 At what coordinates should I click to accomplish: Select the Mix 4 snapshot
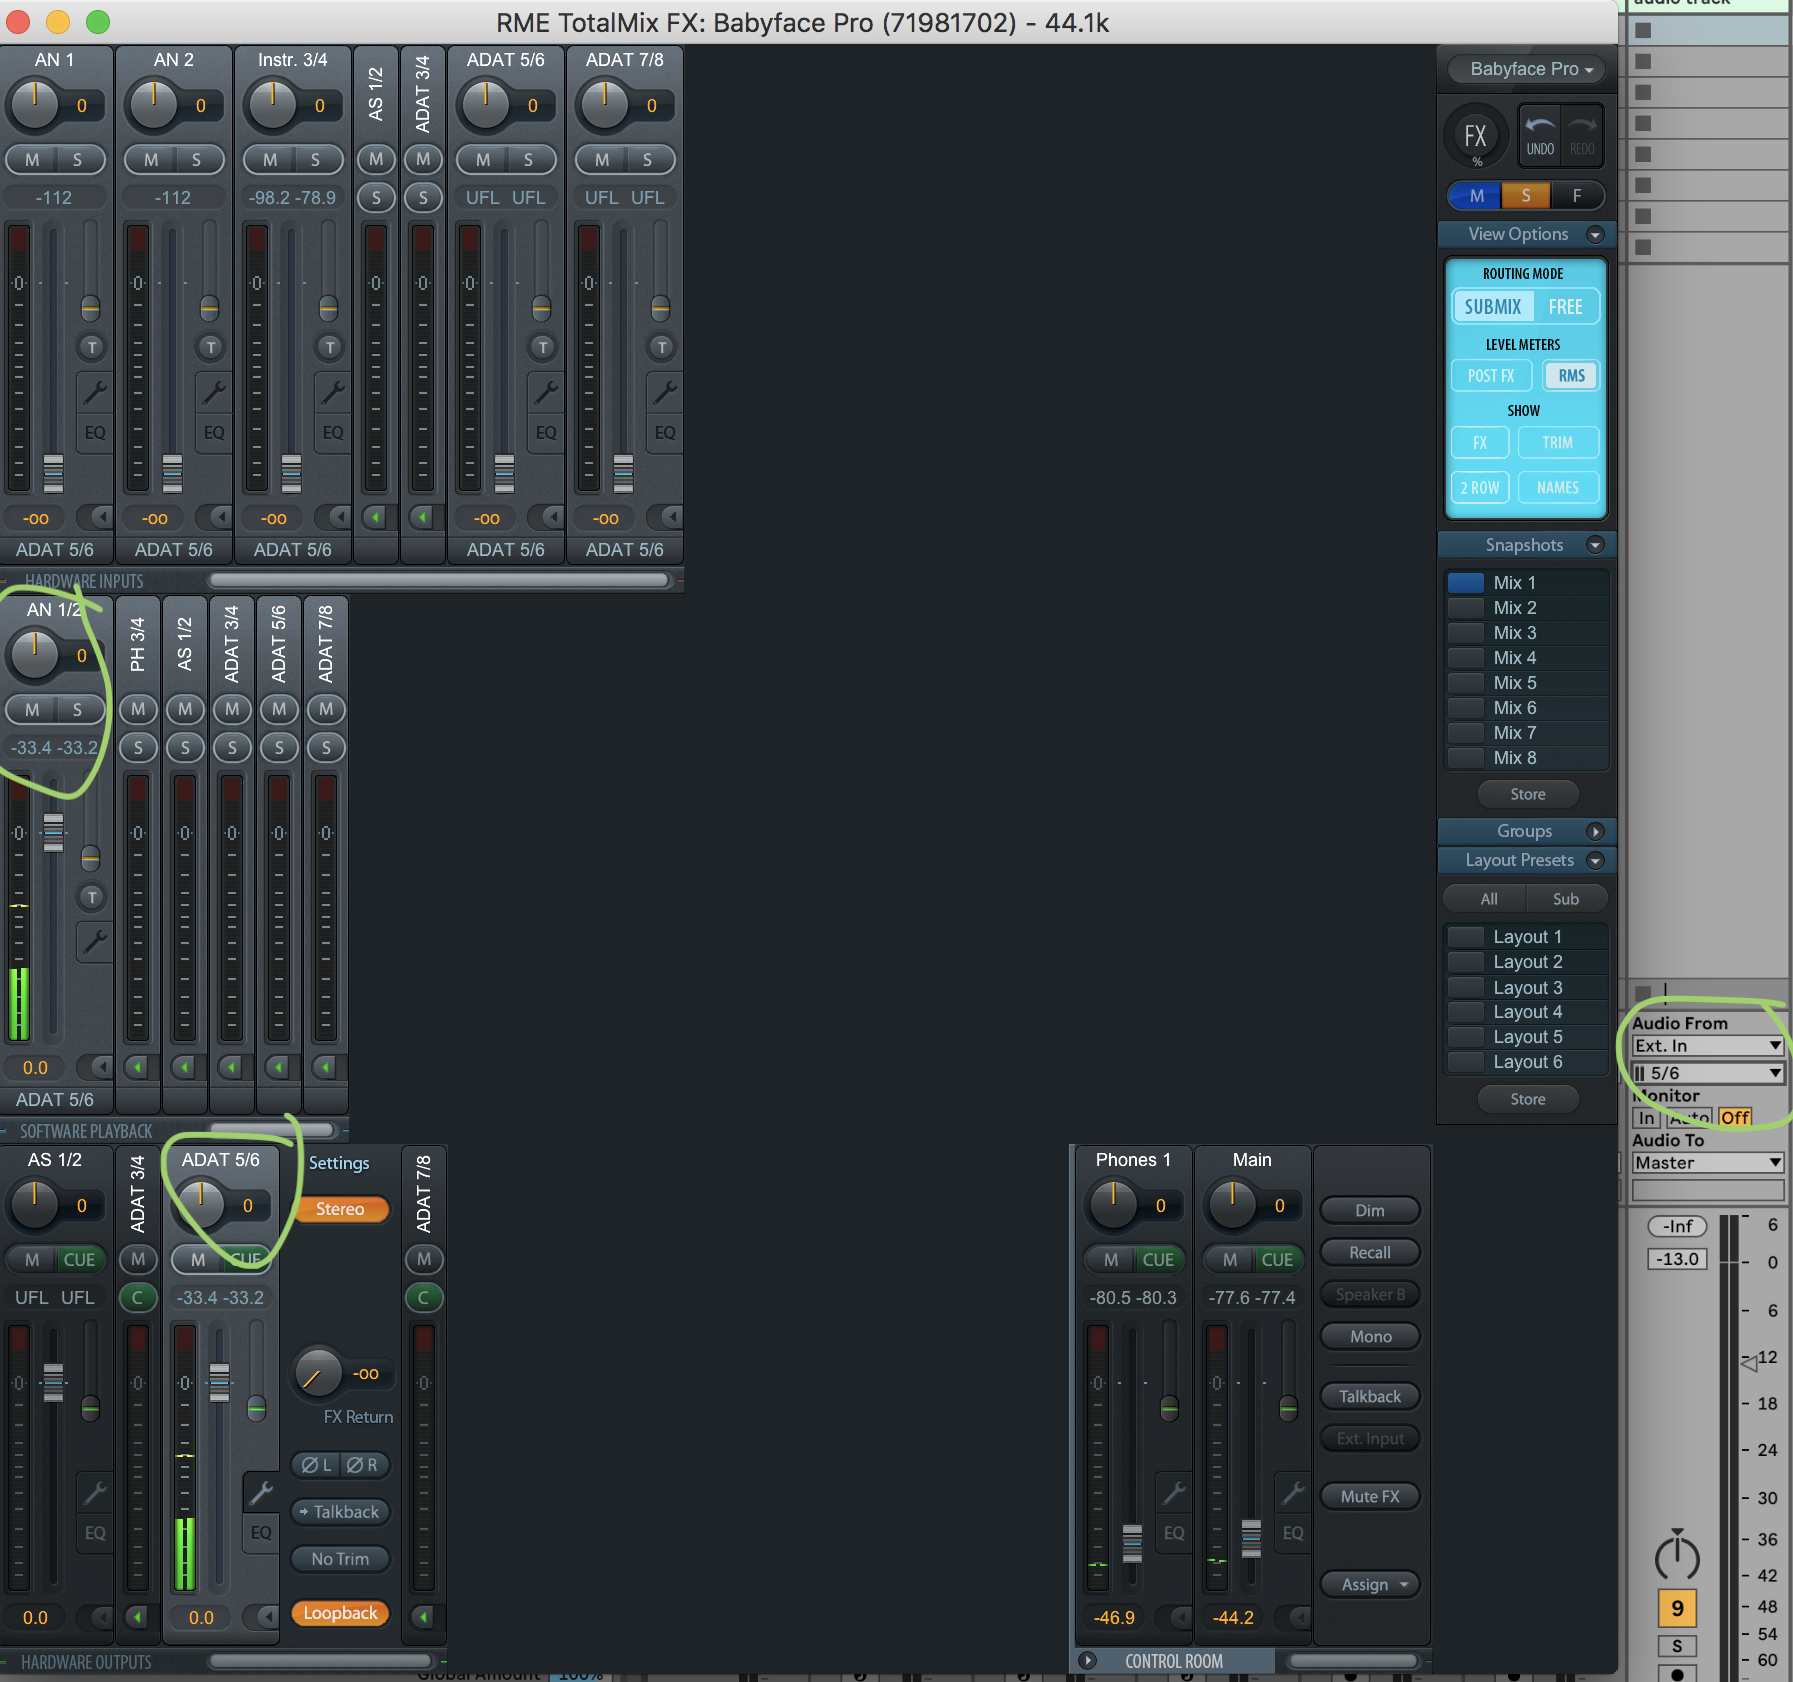pyautogui.click(x=1526, y=658)
